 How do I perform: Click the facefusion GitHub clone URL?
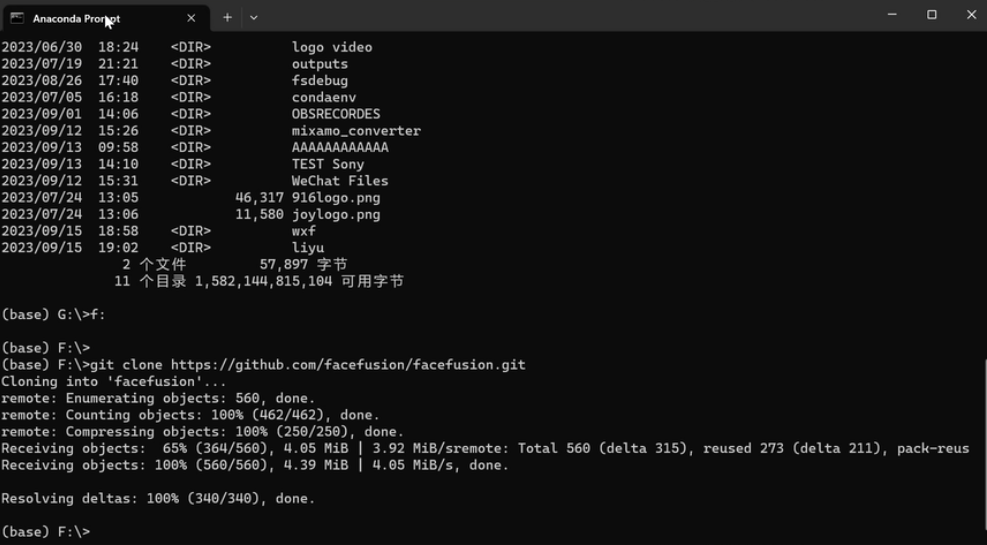coord(348,365)
